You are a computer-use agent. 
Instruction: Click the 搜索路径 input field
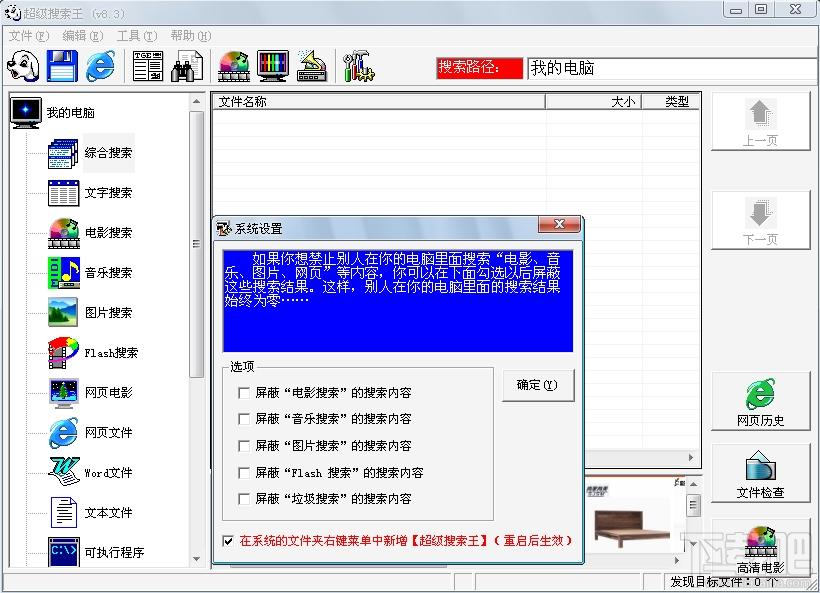[672, 69]
